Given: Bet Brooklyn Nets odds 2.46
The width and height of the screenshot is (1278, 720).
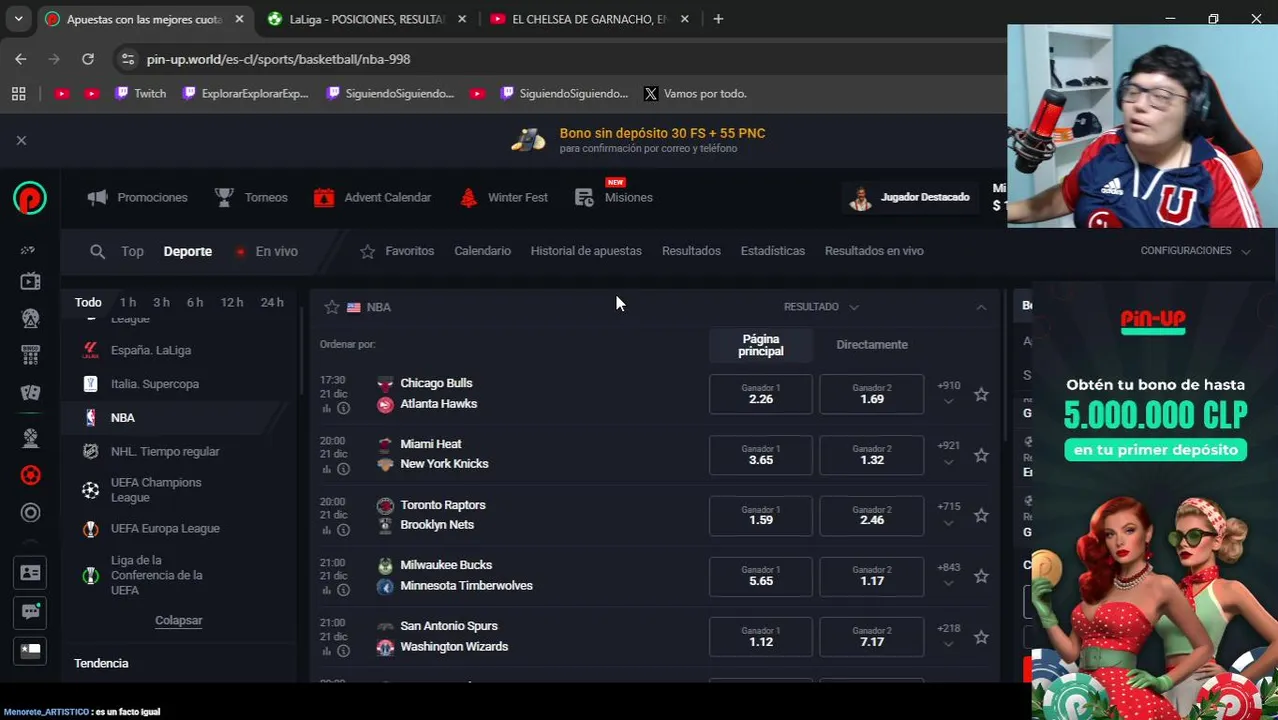Looking at the screenshot, I should [x=872, y=516].
